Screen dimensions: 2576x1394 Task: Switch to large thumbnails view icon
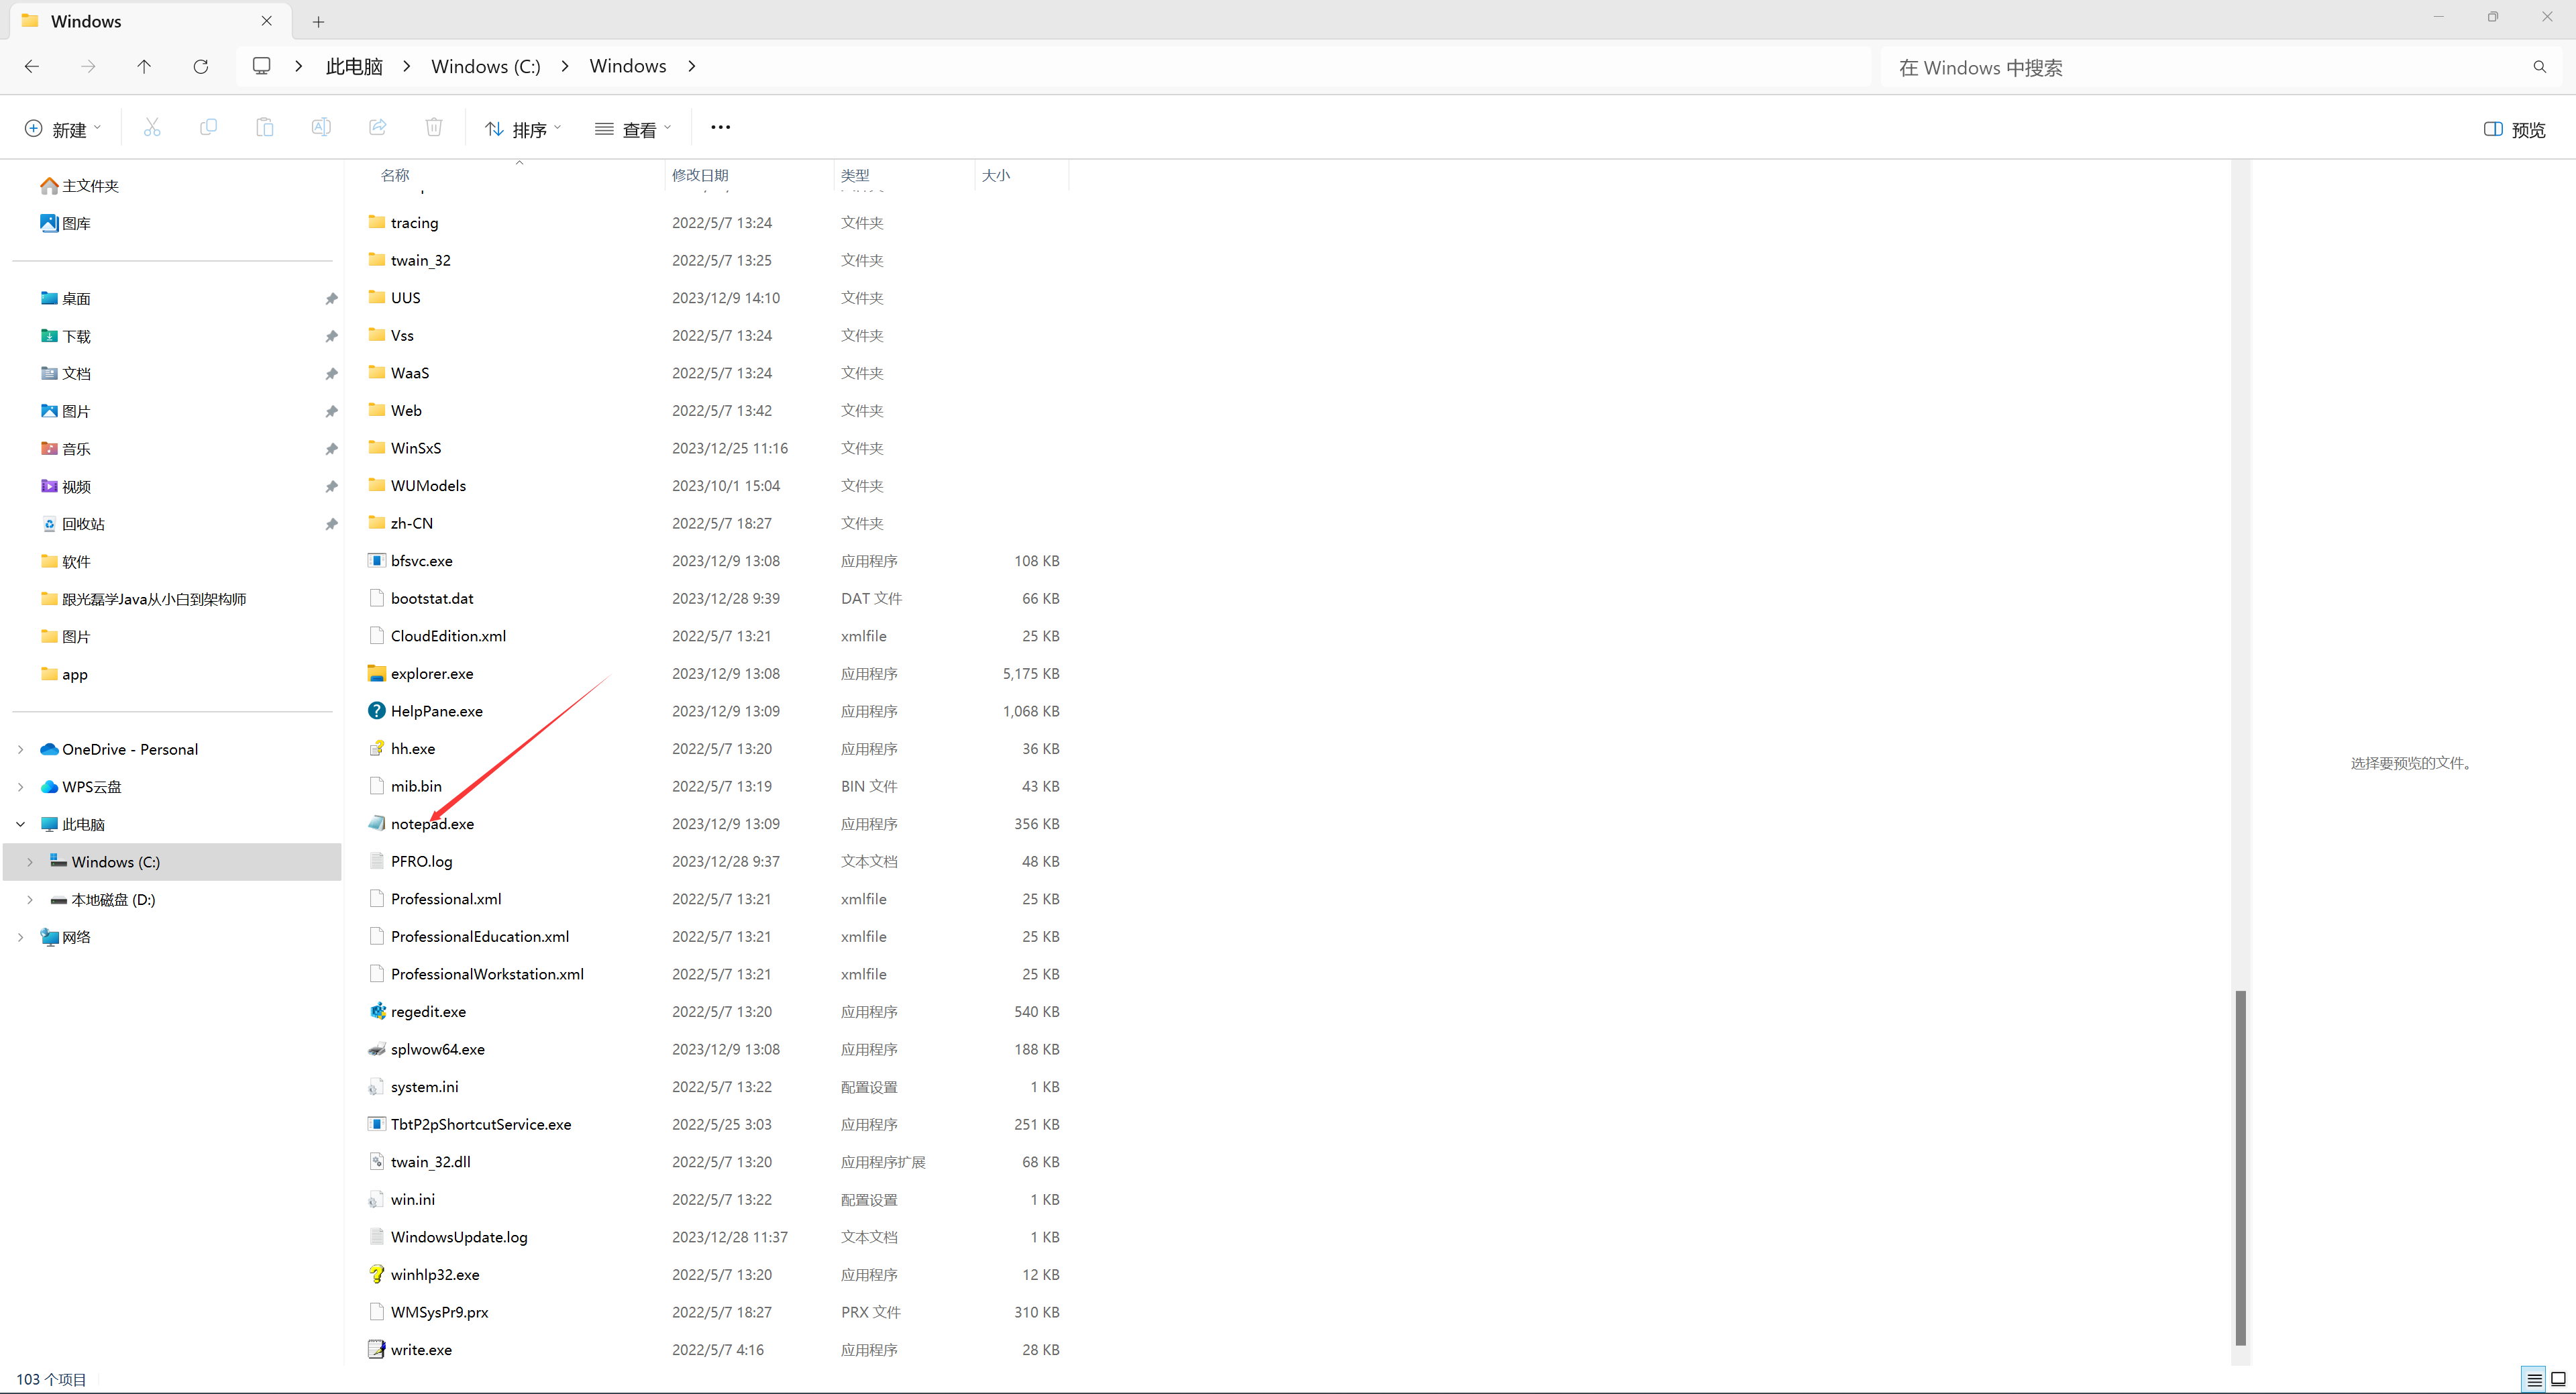tap(2558, 1380)
